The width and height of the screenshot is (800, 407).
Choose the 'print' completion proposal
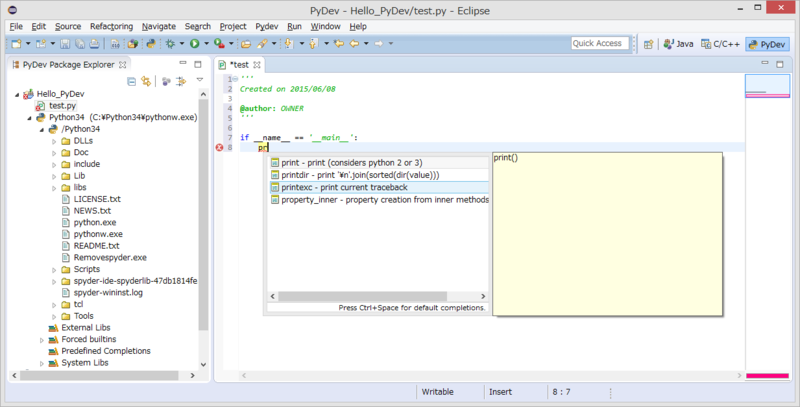[x=378, y=163]
